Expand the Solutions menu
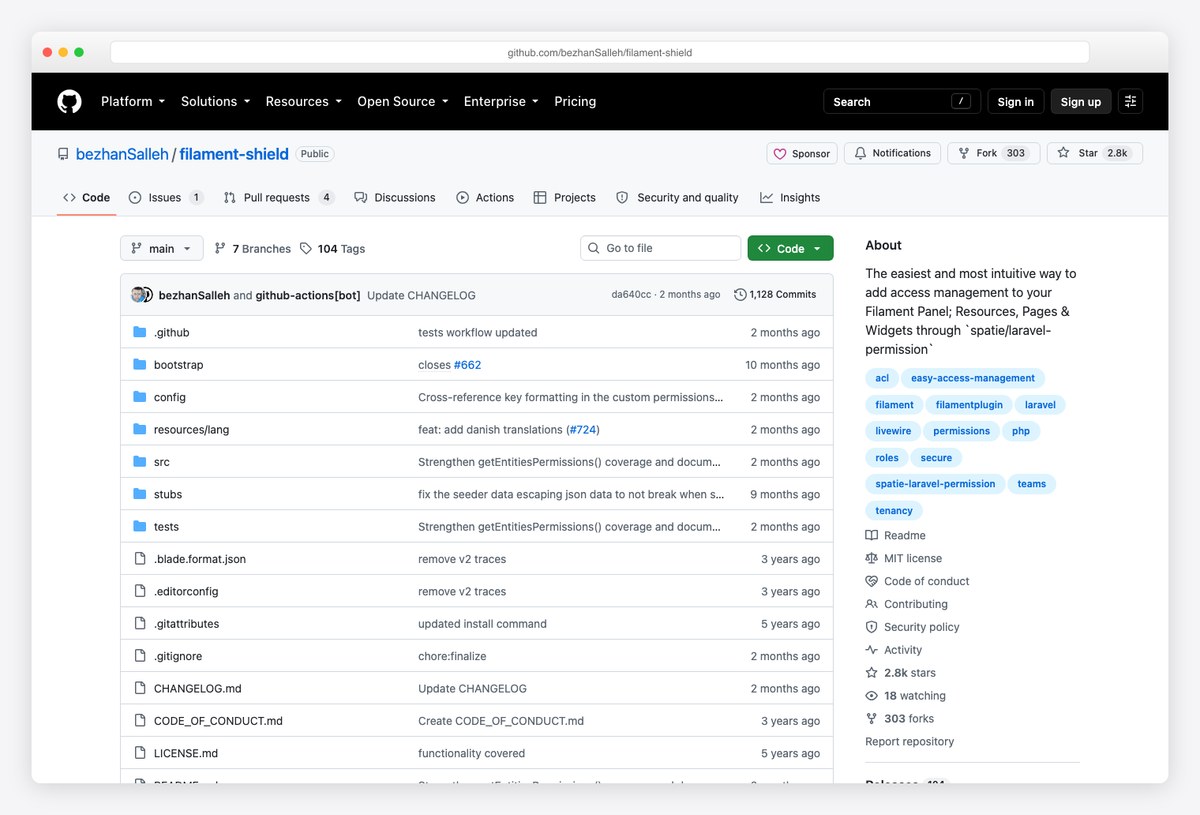 coord(215,101)
